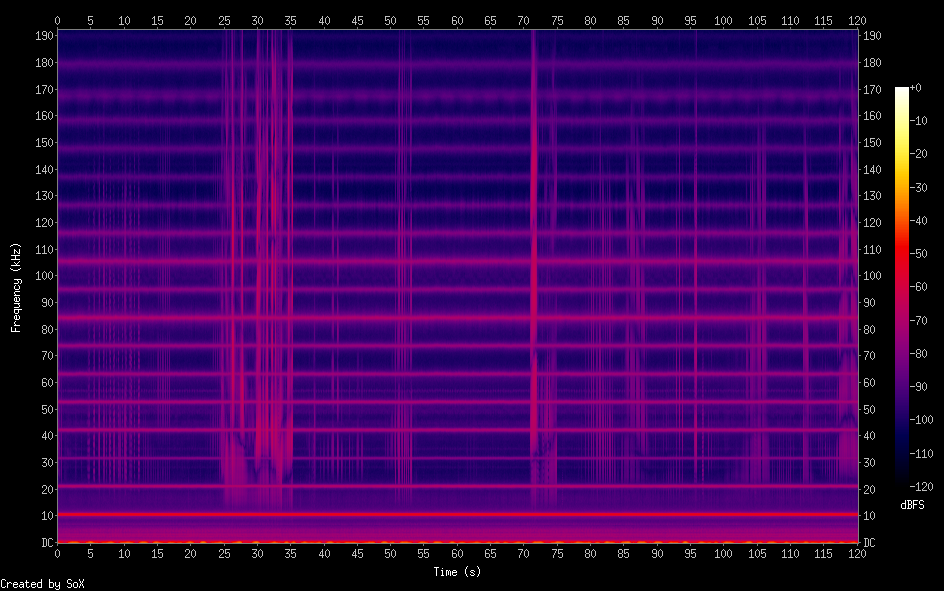Click the "Time (s)" axis label
The width and height of the screenshot is (944, 591).
(x=457, y=572)
